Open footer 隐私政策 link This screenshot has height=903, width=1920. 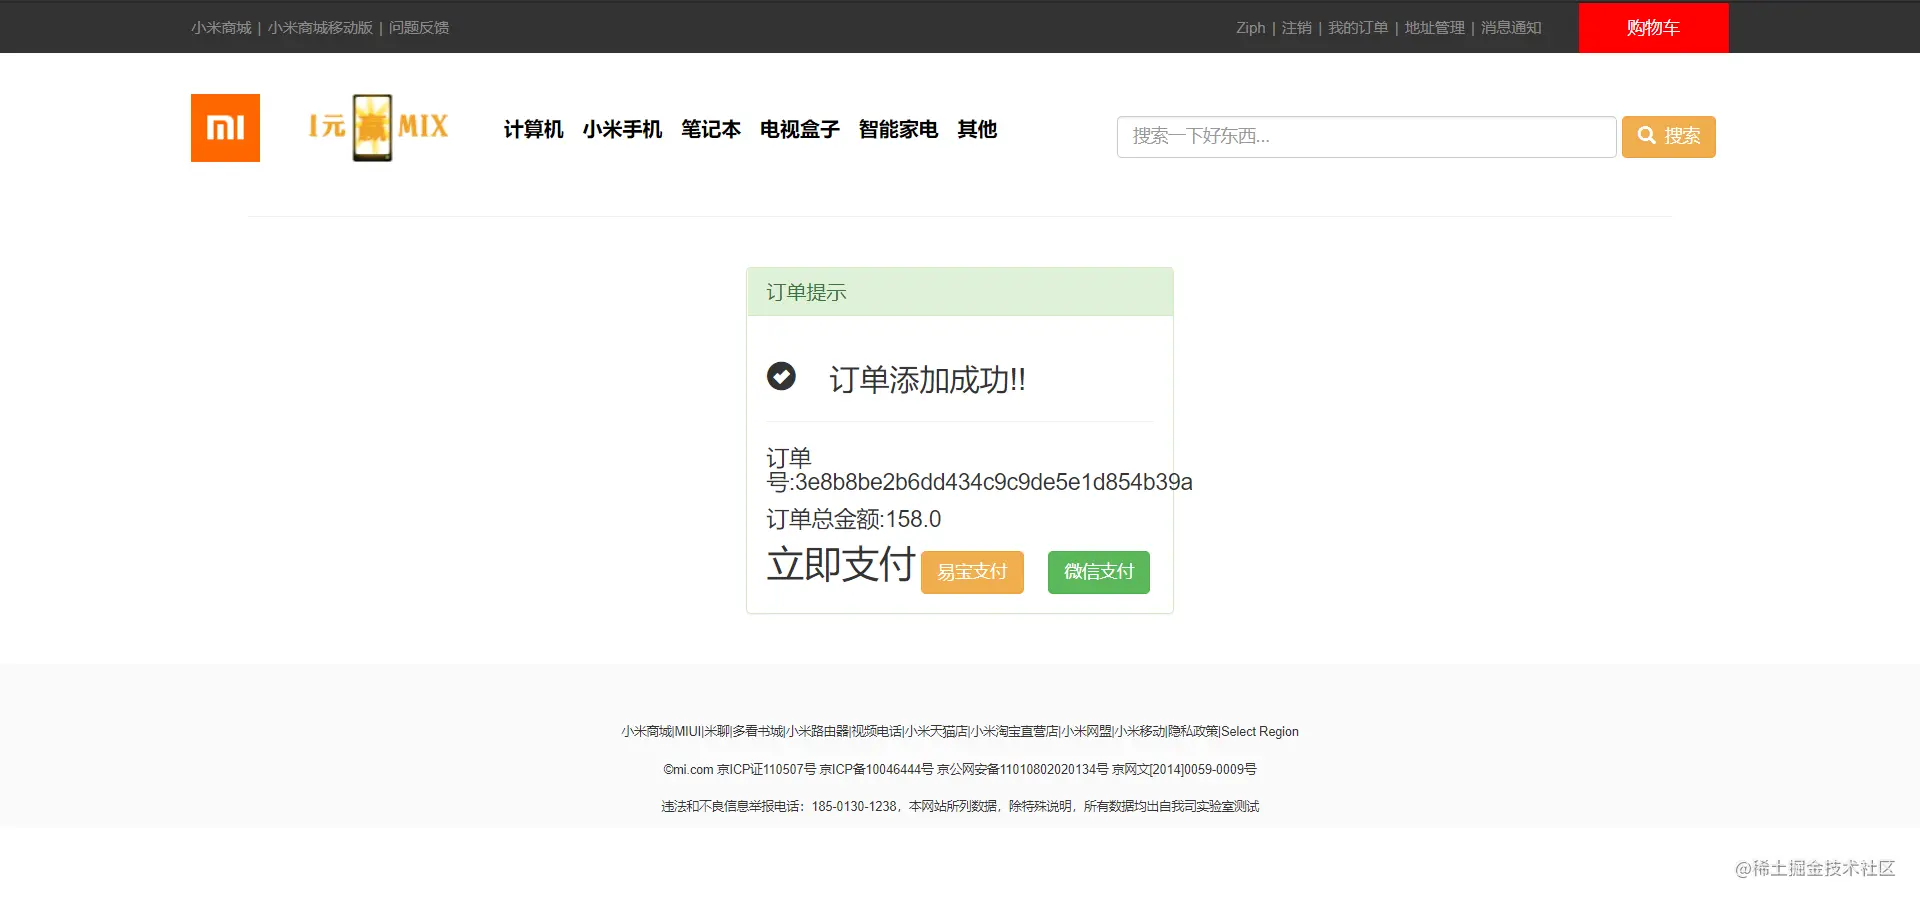pyautogui.click(x=1194, y=732)
